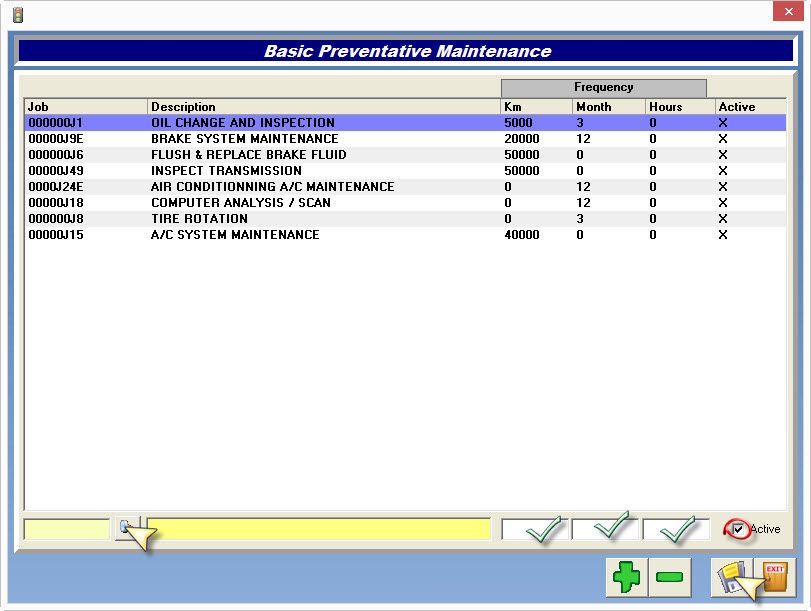This screenshot has width=811, height=611.
Task: Click the Km column header
Action: (x=537, y=107)
